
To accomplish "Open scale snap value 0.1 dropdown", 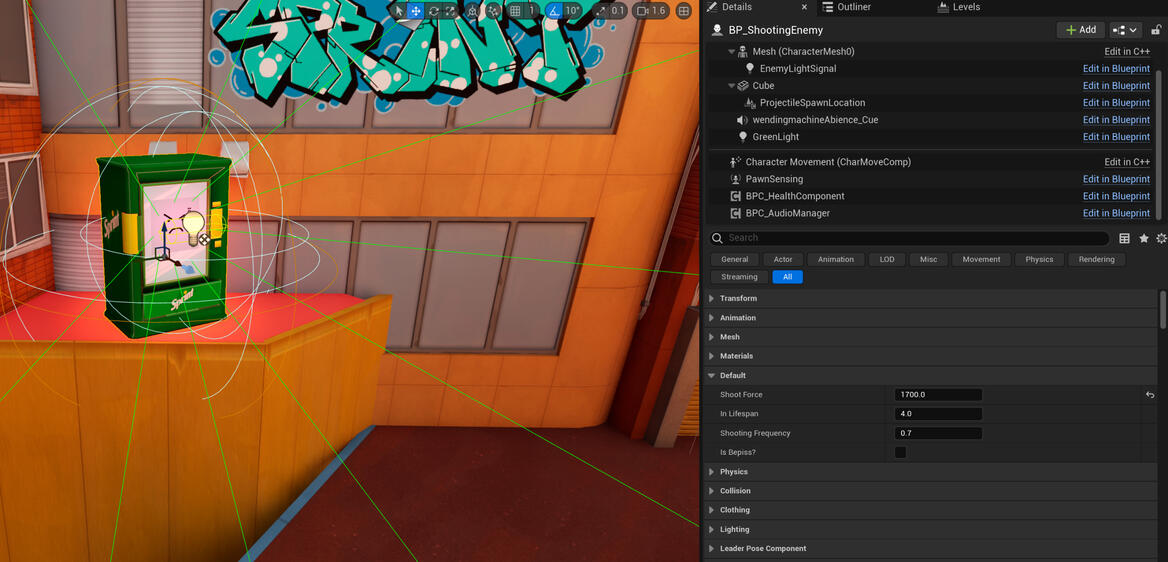I will 618,10.
